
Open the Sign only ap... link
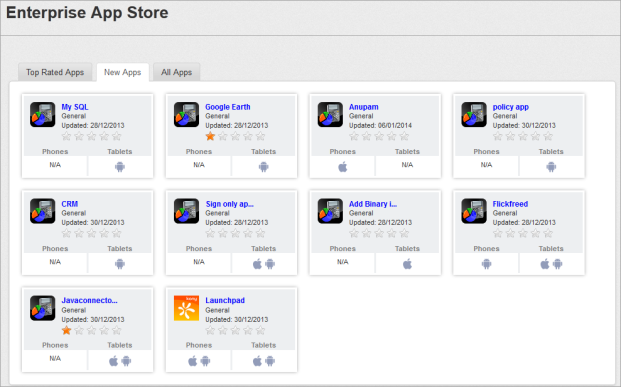(230, 204)
